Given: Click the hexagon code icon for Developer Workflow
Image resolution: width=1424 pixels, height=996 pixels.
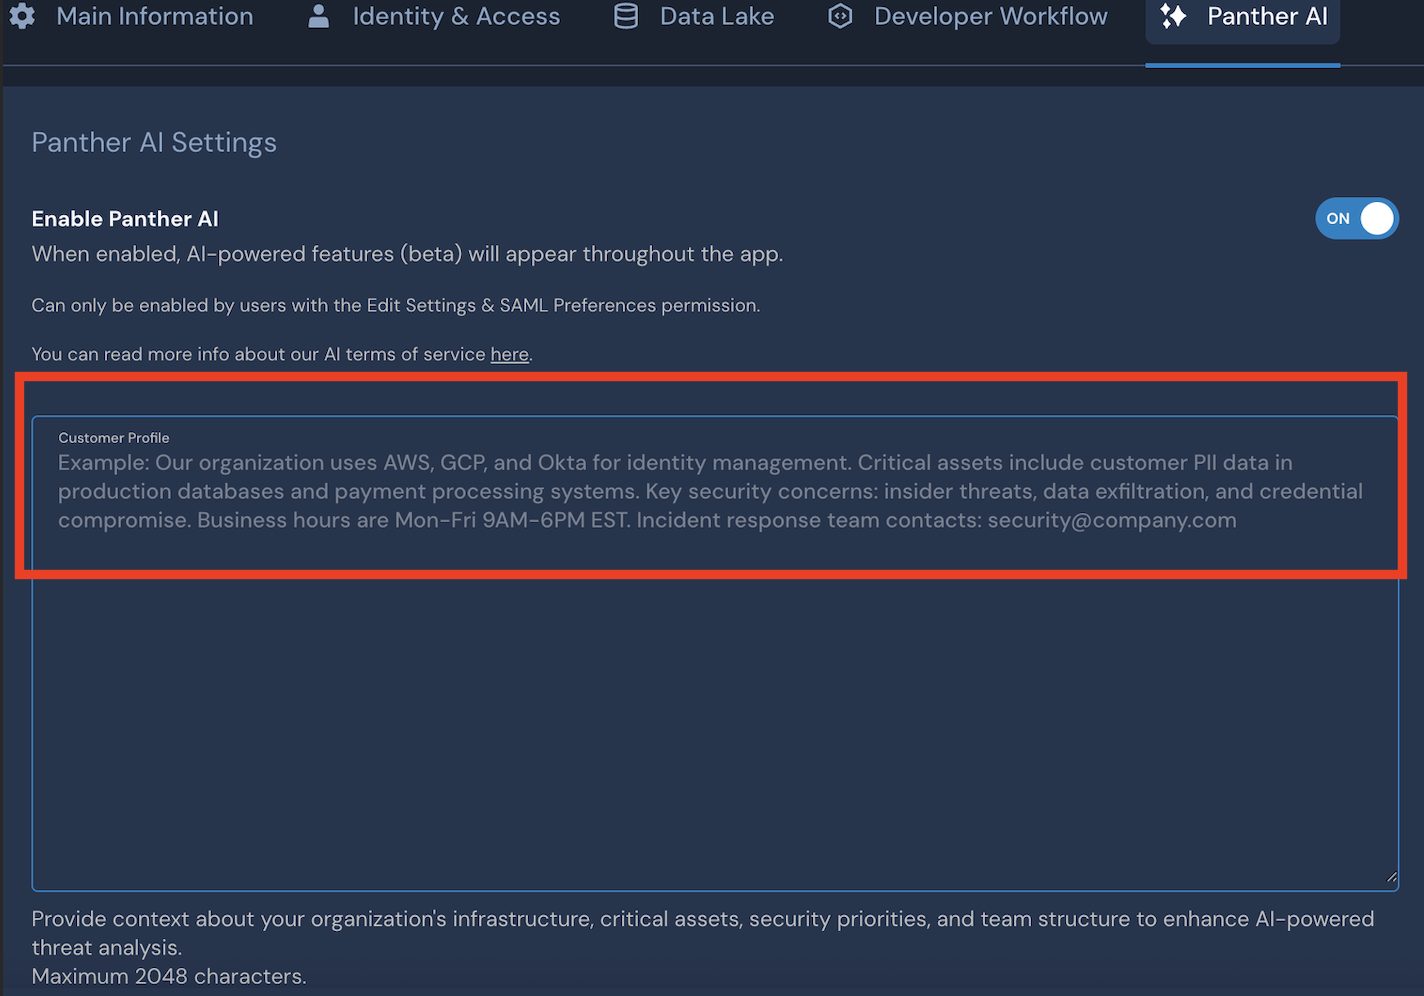Looking at the screenshot, I should pos(840,16).
